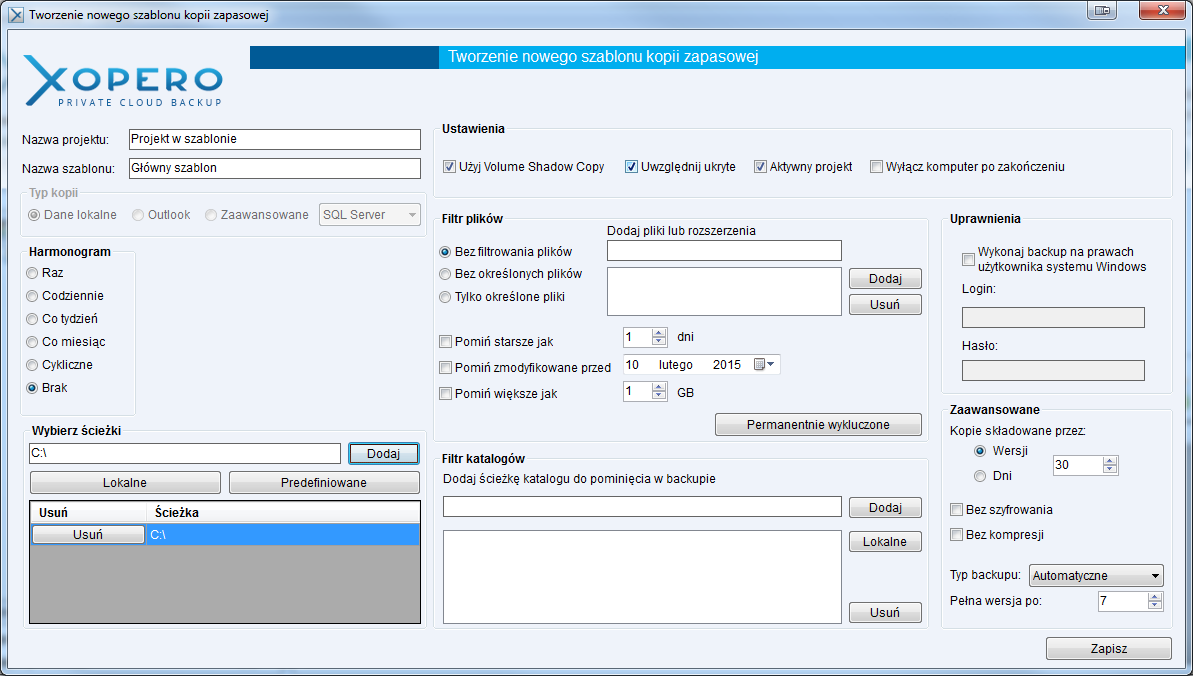Focus the path entry field containing C:\

[x=185, y=453]
